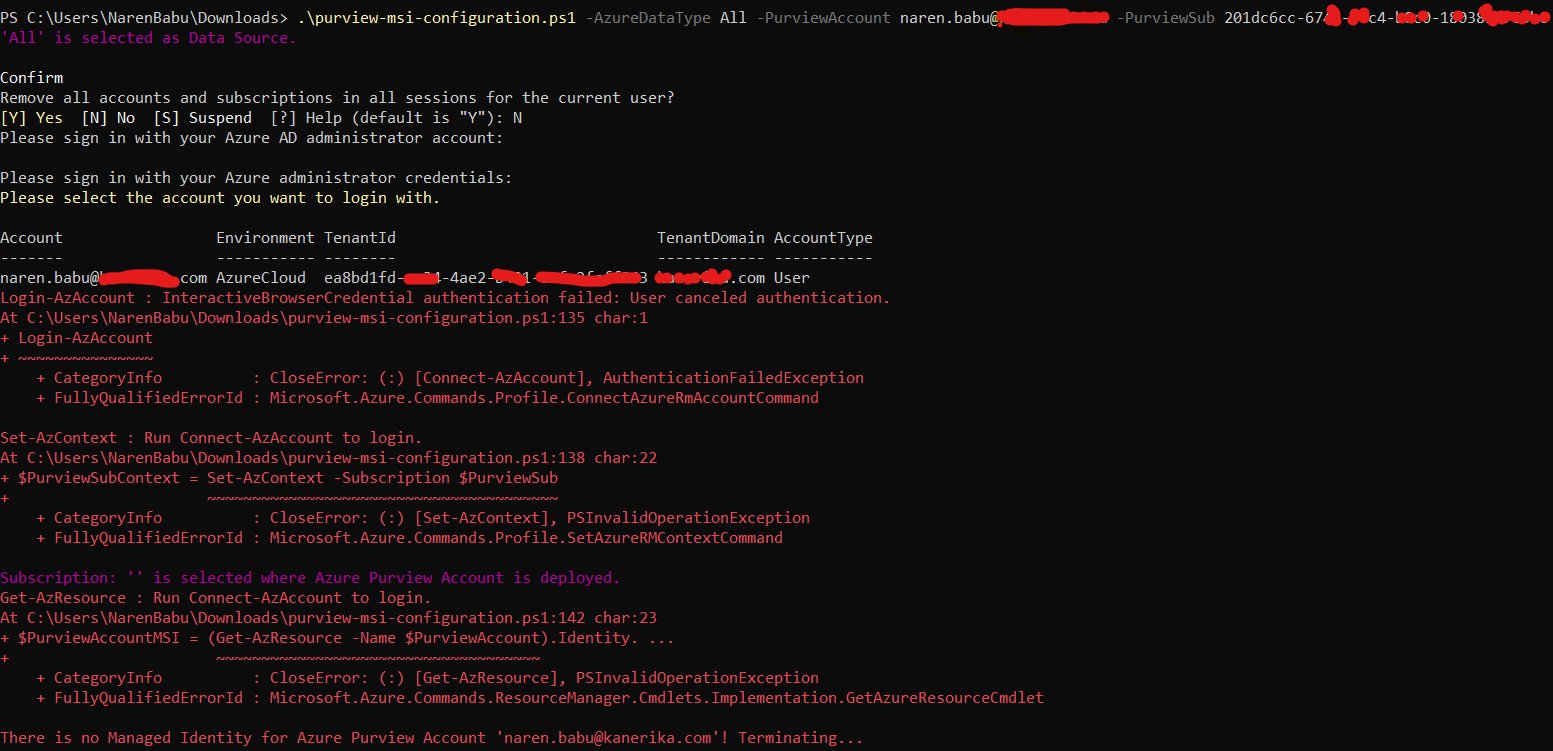Click the 'SetAzureRMContextCommand' error id line
Image resolution: width=1553 pixels, height=751 pixels.
(410, 538)
